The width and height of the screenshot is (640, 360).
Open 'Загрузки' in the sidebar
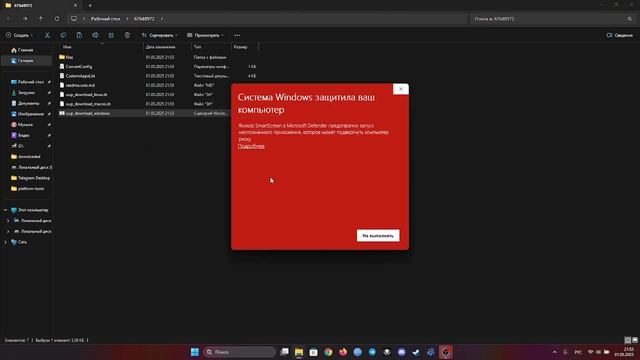click(x=26, y=93)
